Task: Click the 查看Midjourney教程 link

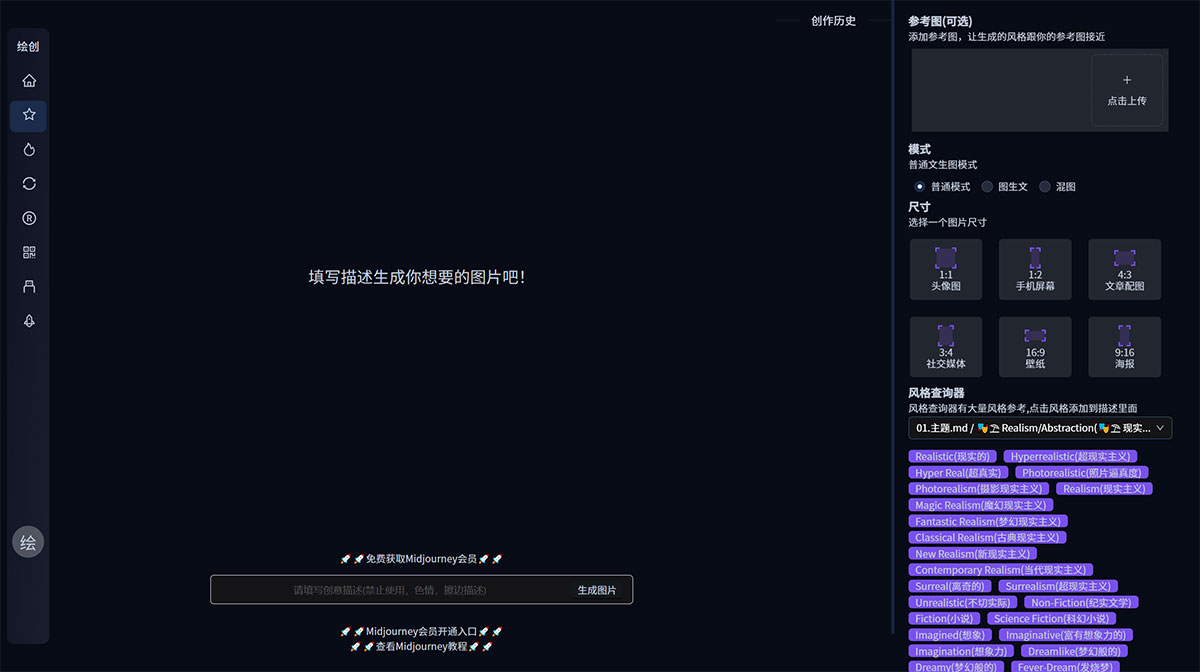Action: tap(419, 646)
